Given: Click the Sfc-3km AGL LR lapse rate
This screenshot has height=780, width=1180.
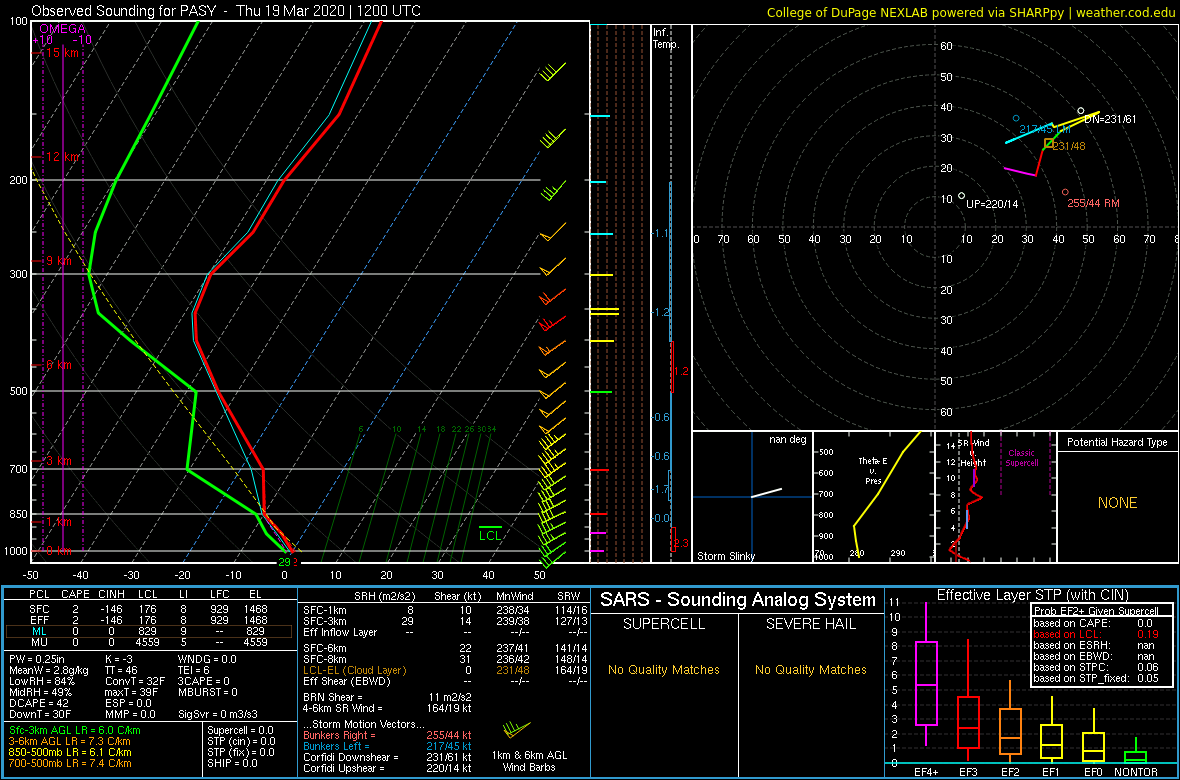Looking at the screenshot, I should point(75,730).
